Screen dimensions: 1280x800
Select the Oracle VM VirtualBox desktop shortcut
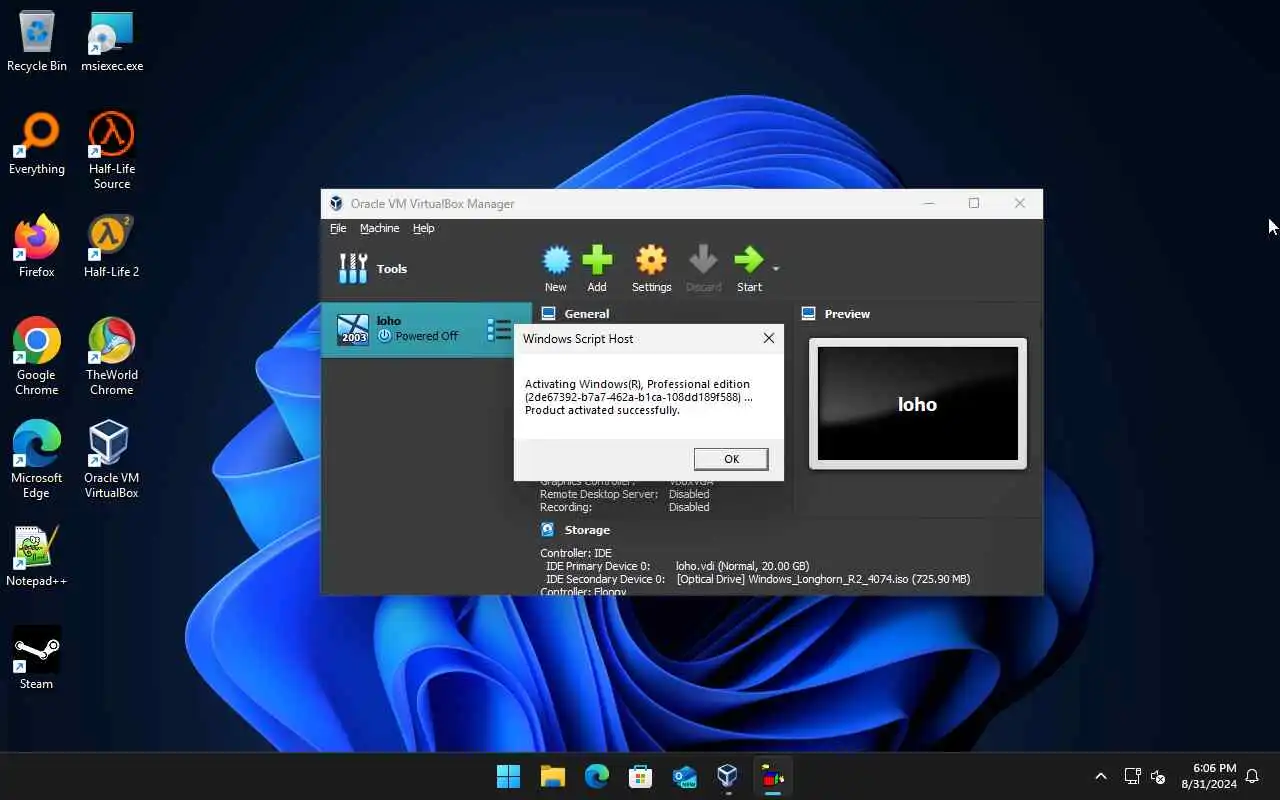112,460
